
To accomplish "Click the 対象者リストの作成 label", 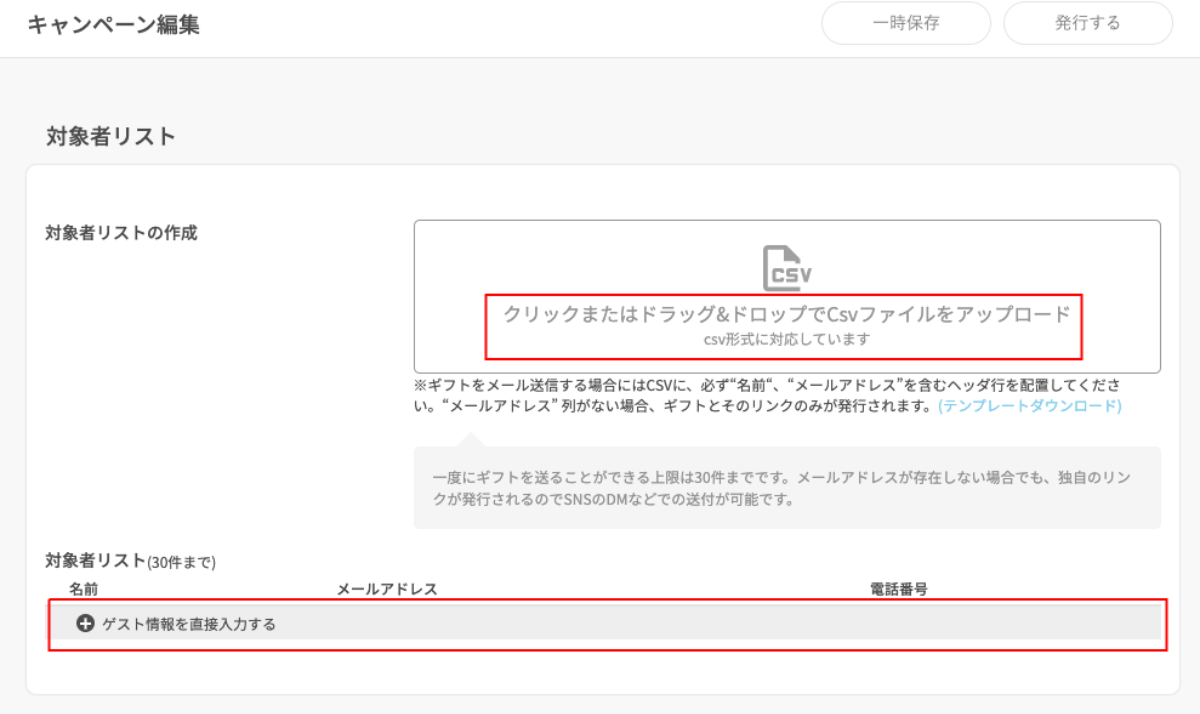I will pyautogui.click(x=121, y=233).
